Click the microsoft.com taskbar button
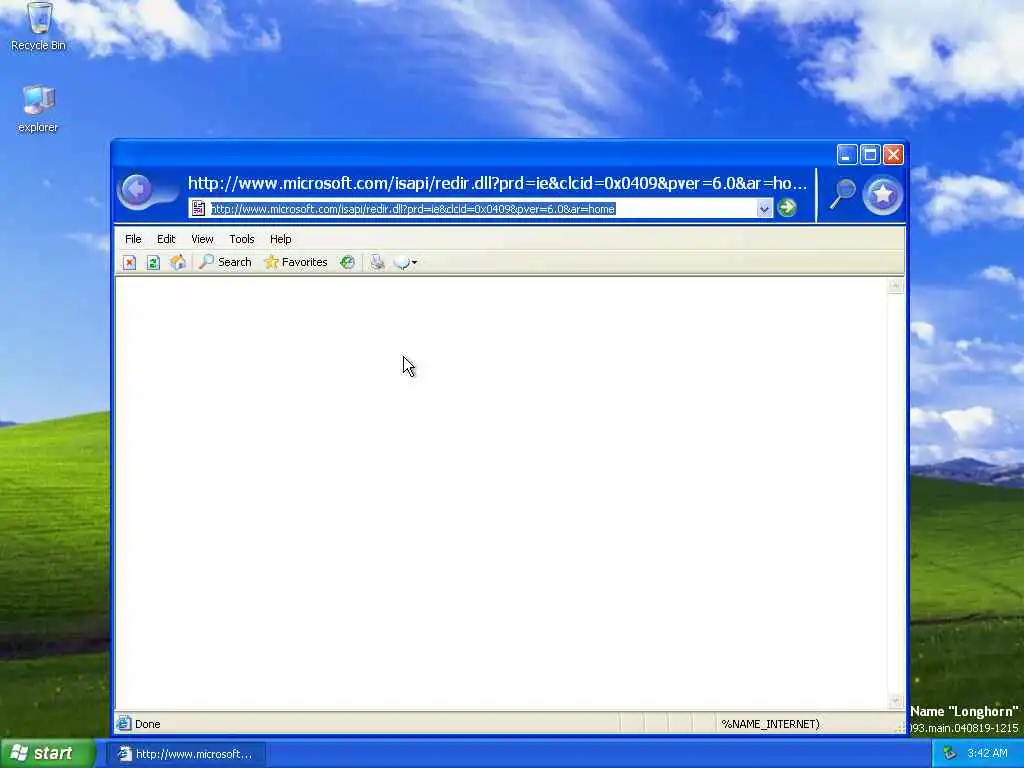 187,754
